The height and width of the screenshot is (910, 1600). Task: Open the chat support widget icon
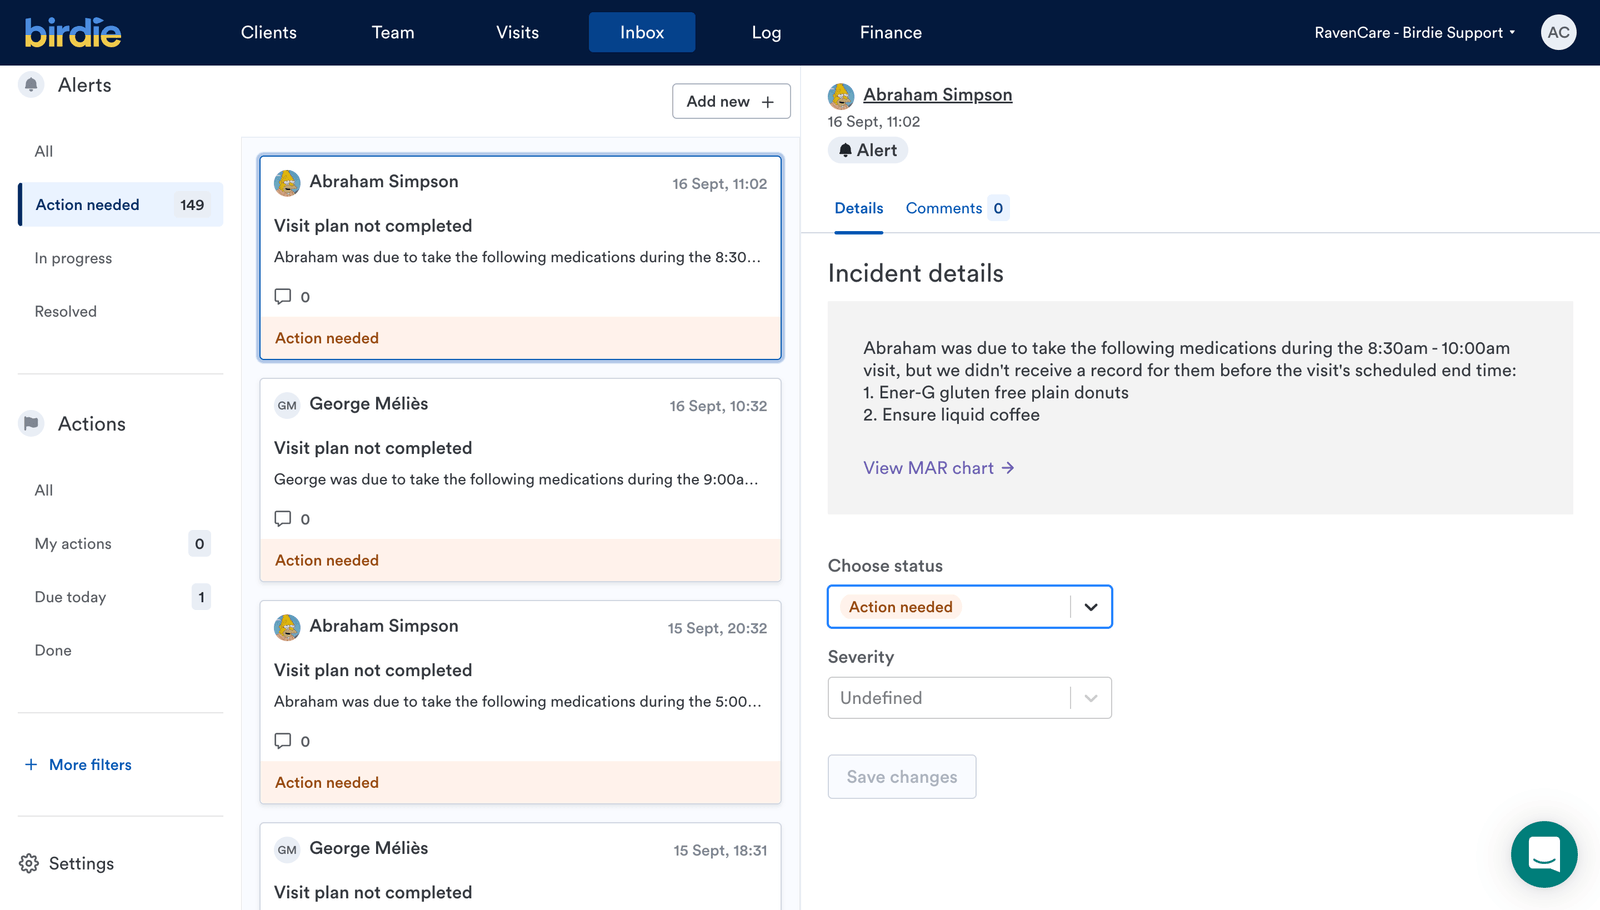(x=1543, y=854)
